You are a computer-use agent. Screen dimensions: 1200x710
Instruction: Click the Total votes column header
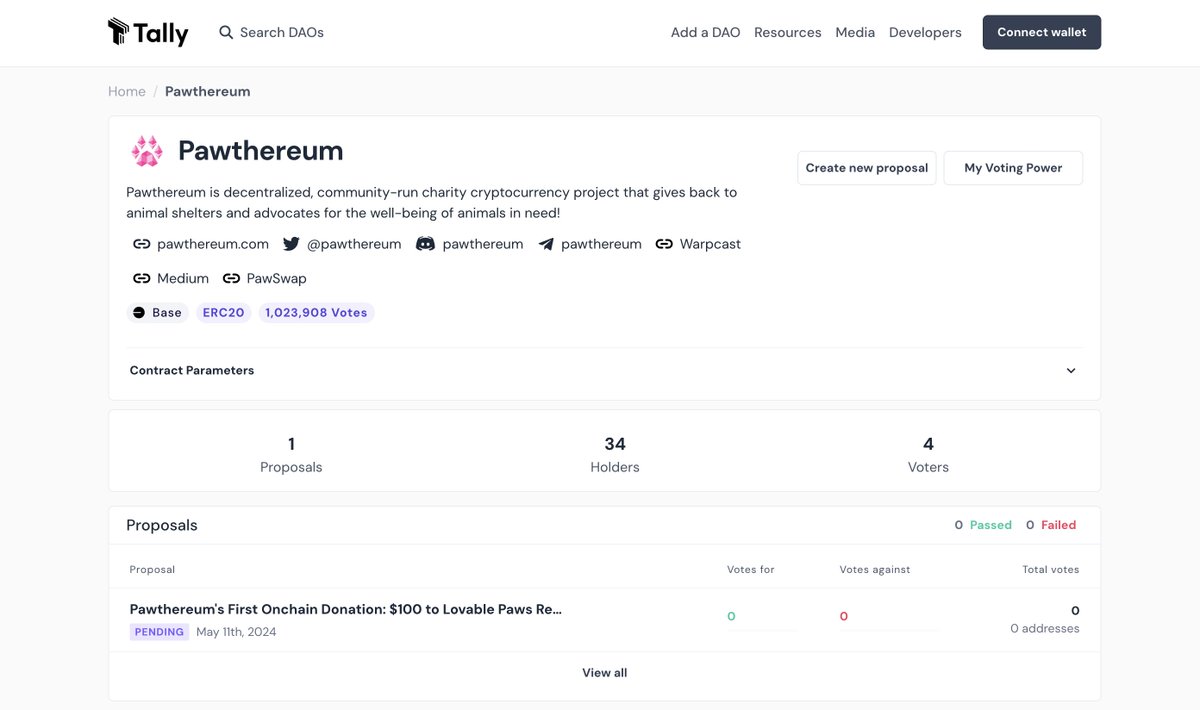[1051, 570]
